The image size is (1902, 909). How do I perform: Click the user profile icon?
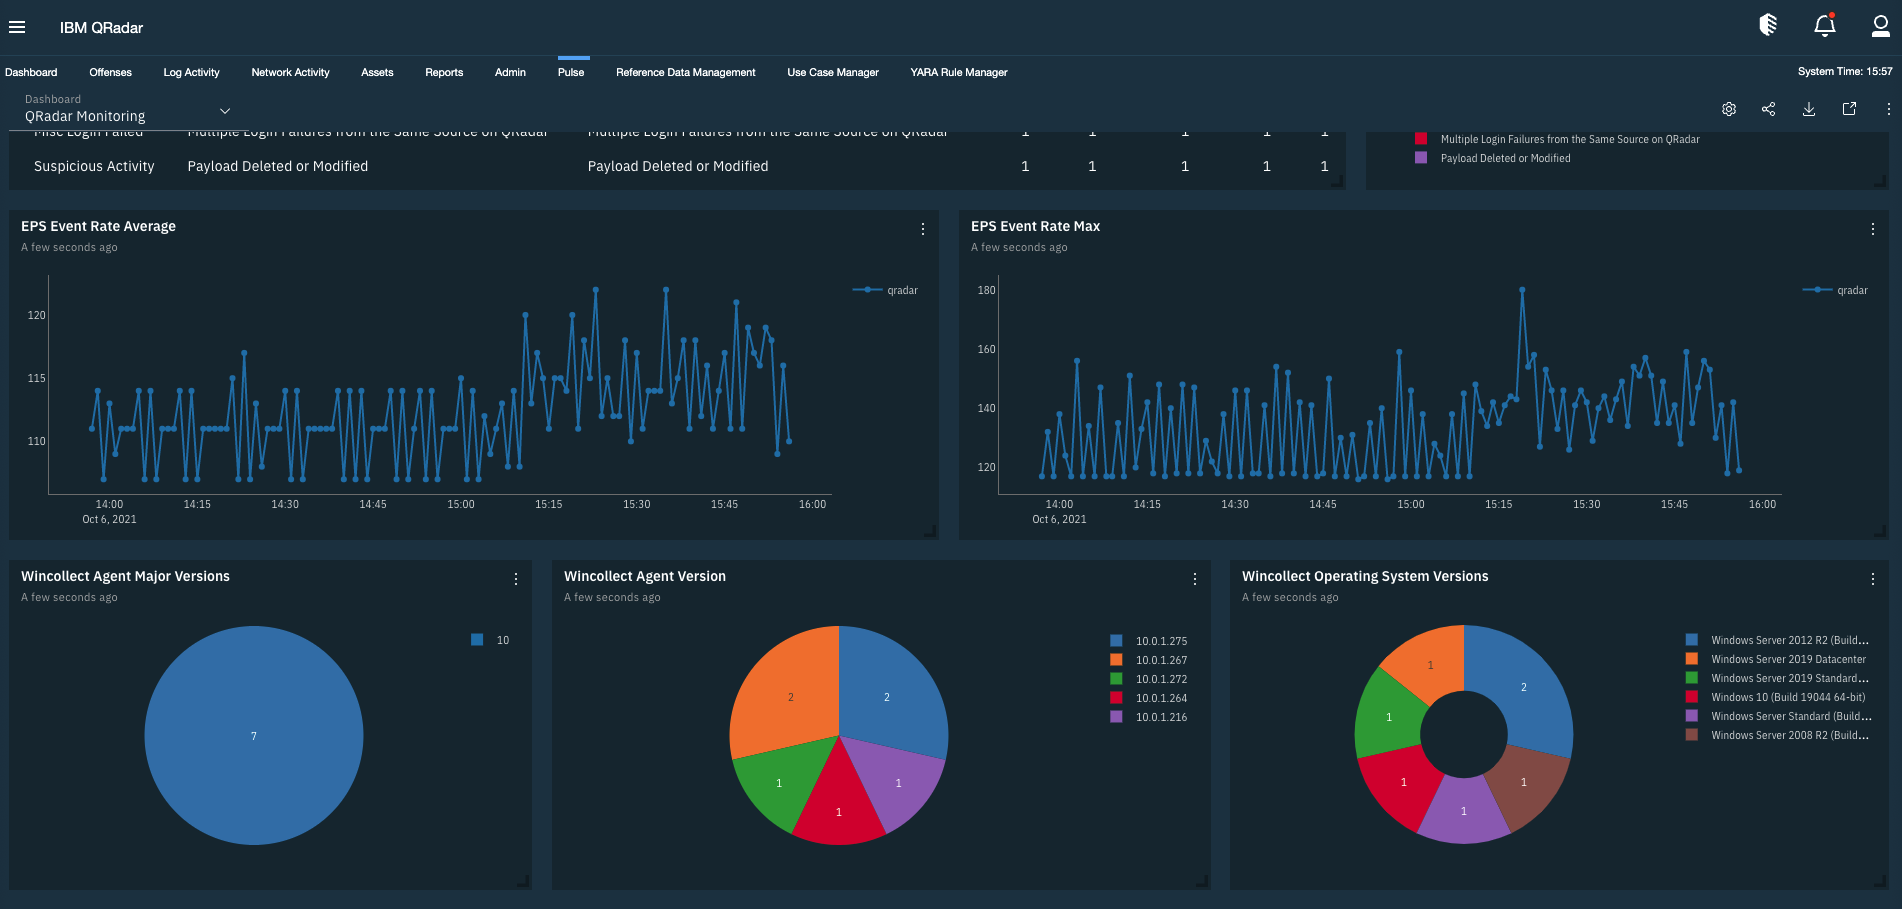point(1880,27)
